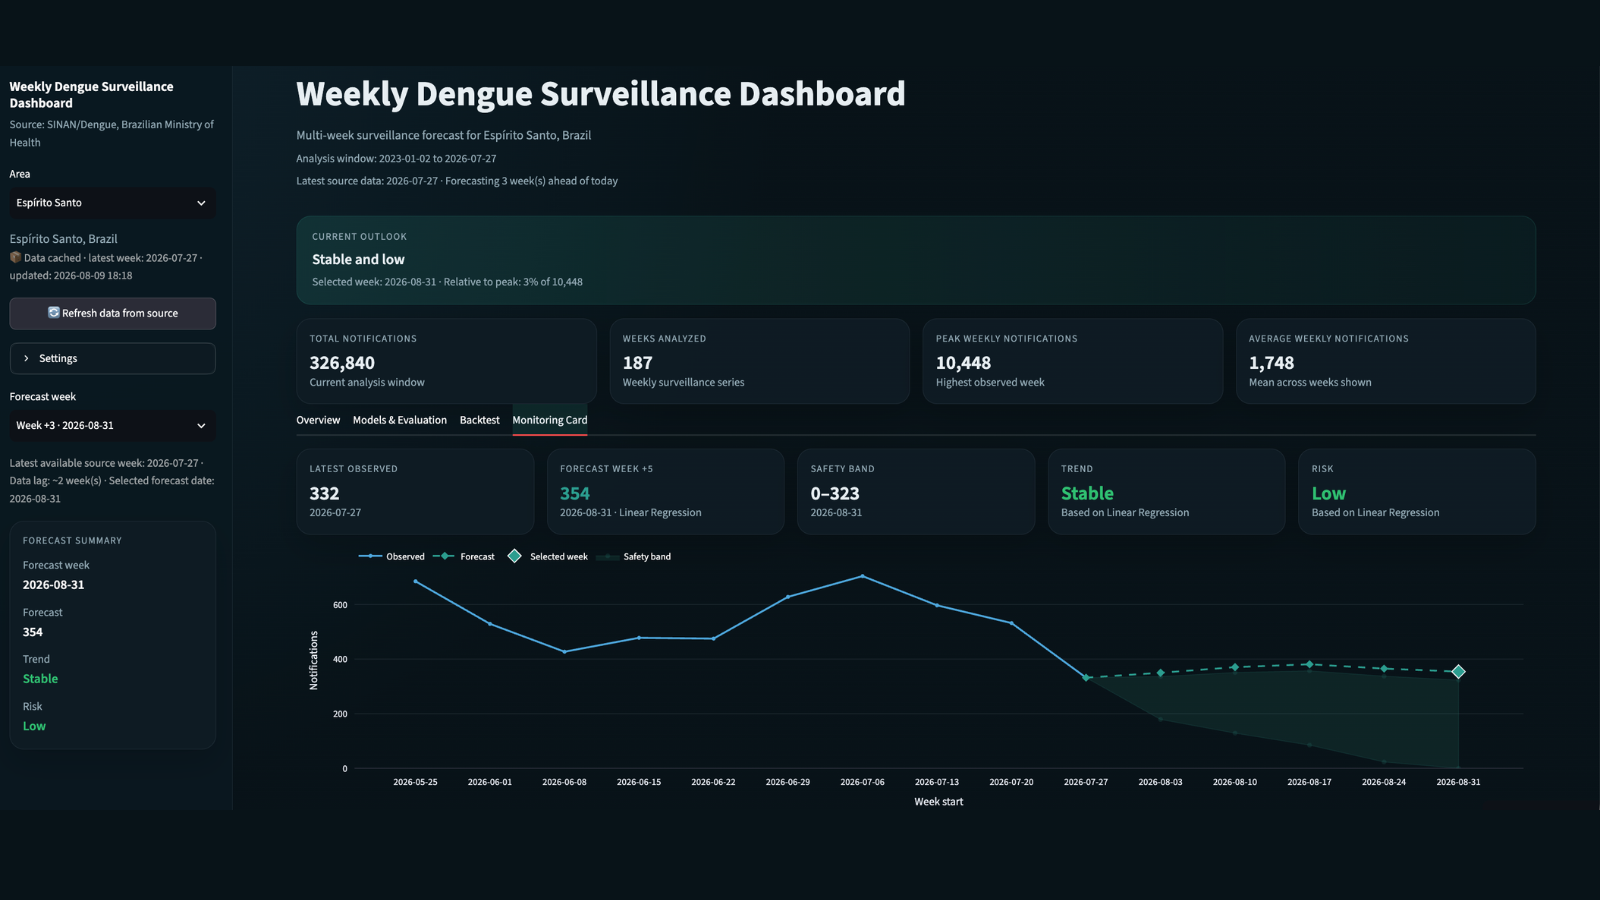Click the observed data point at 2026-05-25
1600x900 pixels.
[x=415, y=581]
